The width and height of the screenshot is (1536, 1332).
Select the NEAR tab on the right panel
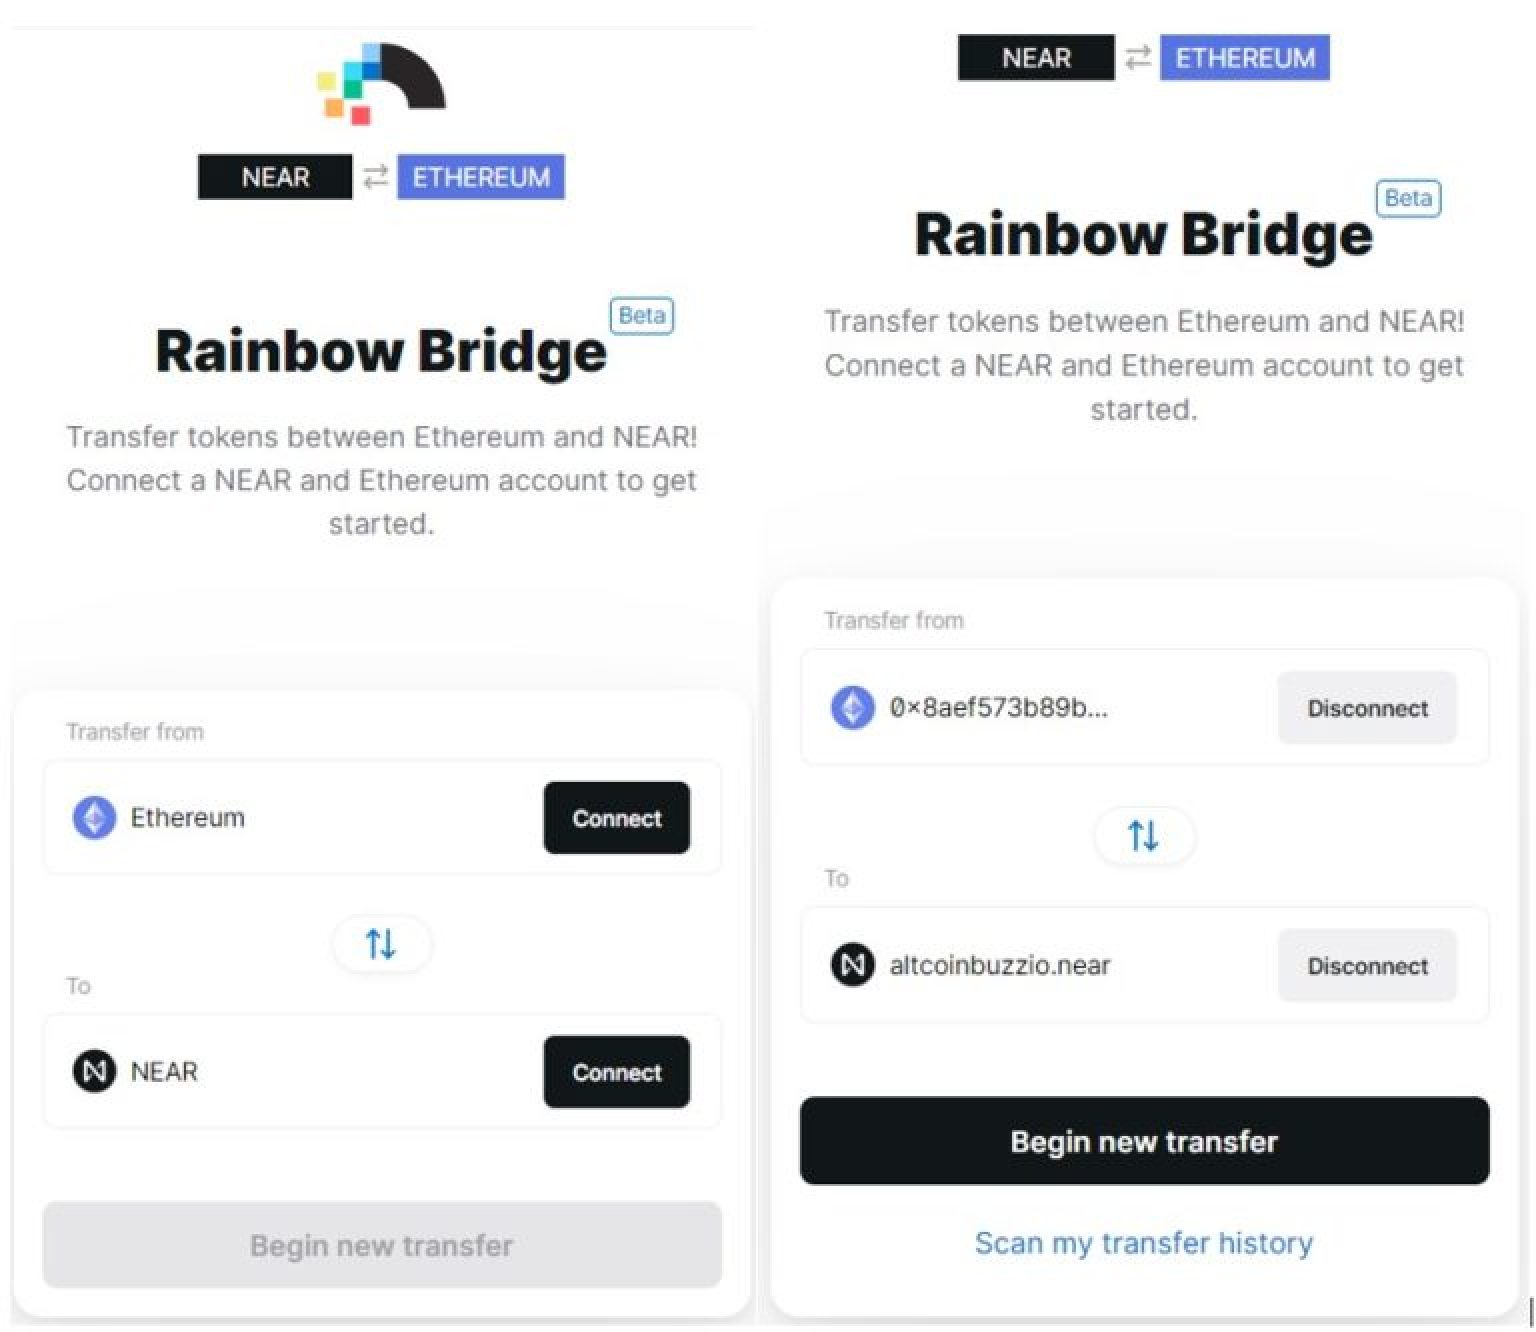tap(1036, 57)
